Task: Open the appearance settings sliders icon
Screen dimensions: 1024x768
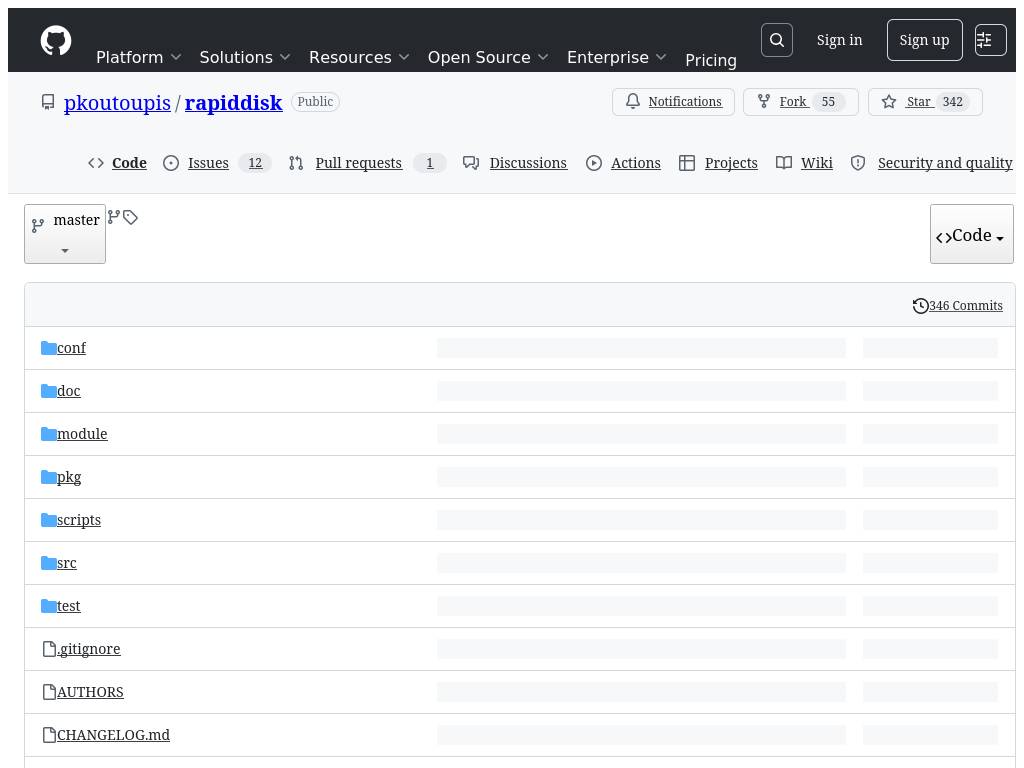Action: click(990, 40)
